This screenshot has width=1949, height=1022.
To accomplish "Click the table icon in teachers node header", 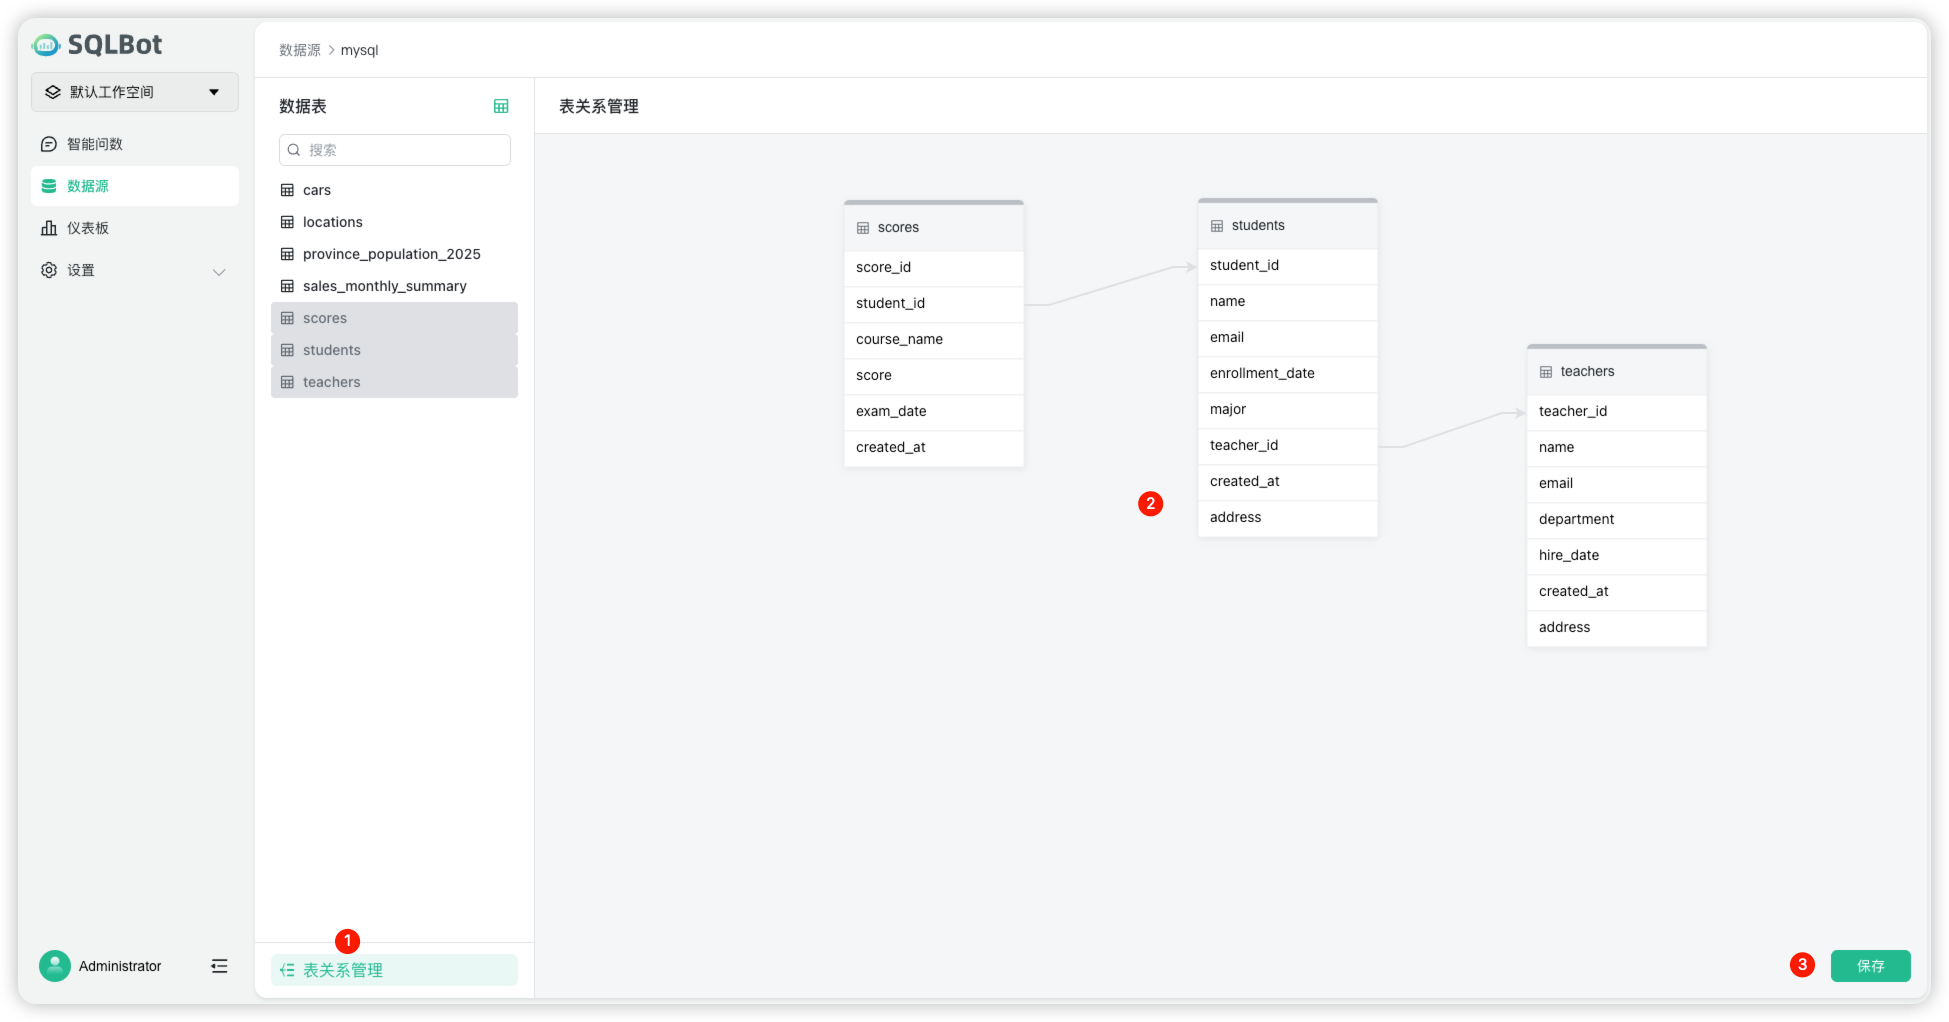I will [x=1546, y=372].
